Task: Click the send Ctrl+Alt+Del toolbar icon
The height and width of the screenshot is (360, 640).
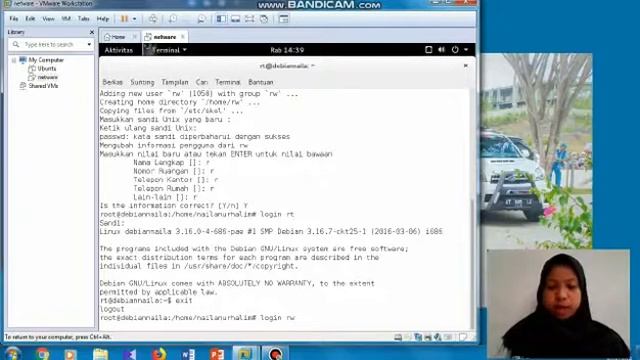Action: coord(153,19)
